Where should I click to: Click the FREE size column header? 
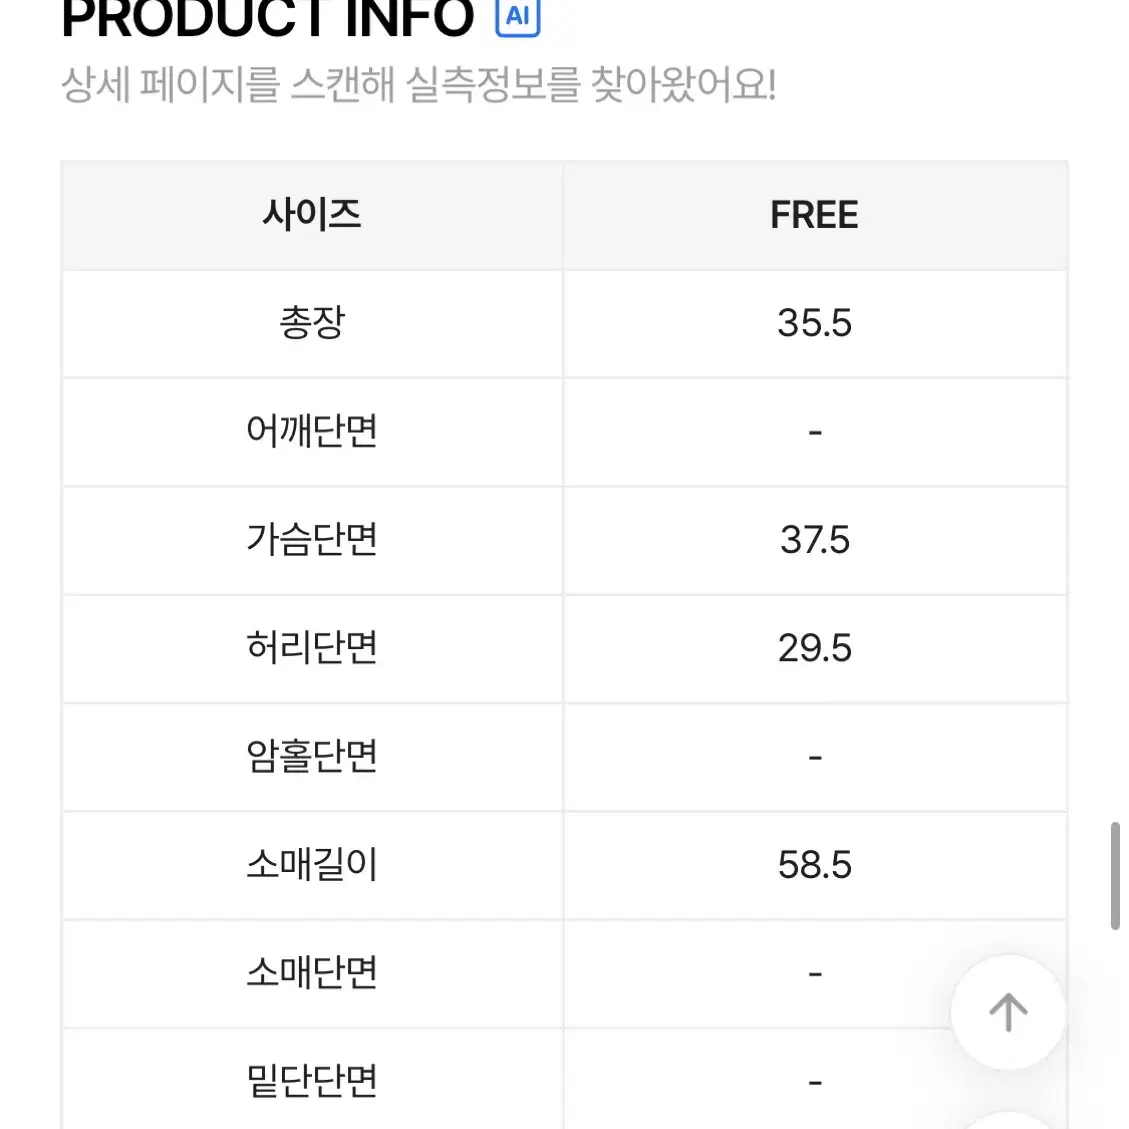pyautogui.click(x=814, y=215)
